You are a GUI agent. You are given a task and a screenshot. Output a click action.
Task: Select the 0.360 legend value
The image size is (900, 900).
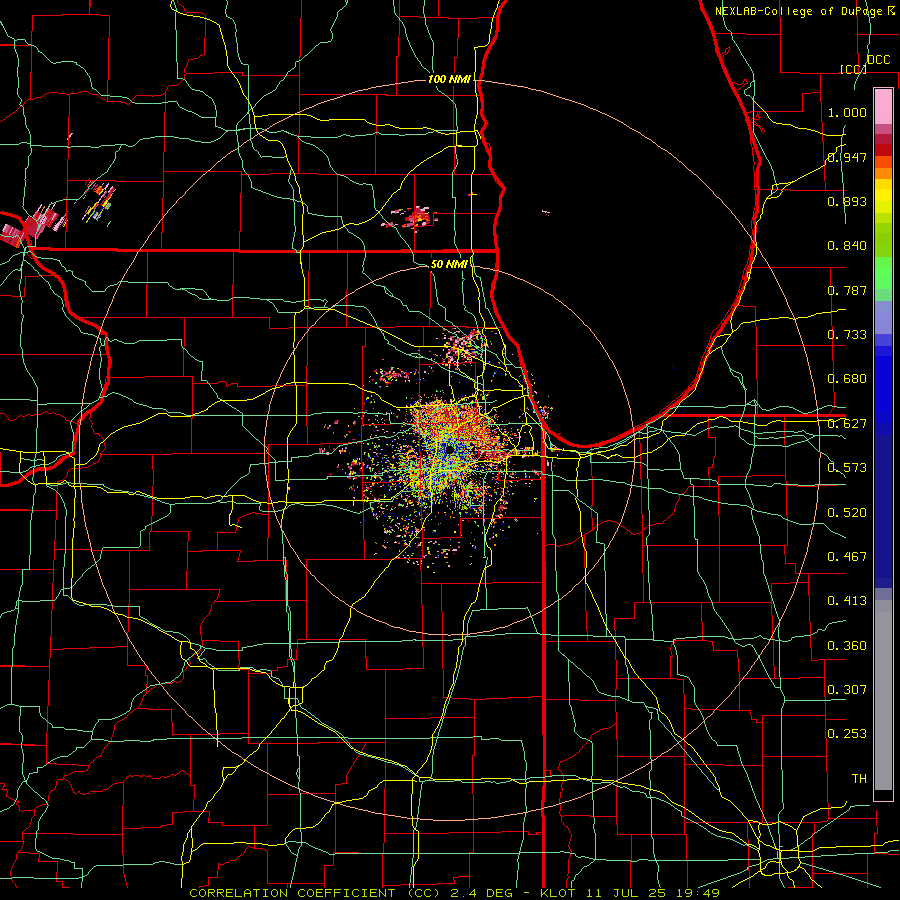coord(847,646)
